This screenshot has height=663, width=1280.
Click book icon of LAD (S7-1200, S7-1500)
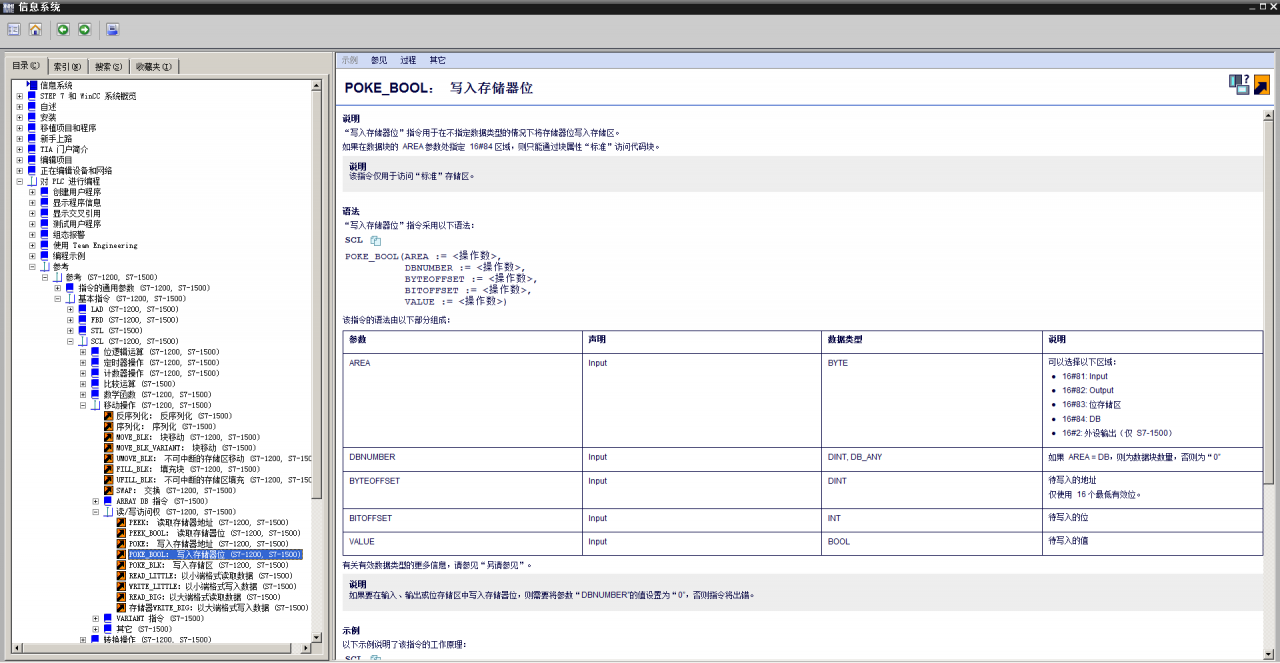click(x=83, y=309)
